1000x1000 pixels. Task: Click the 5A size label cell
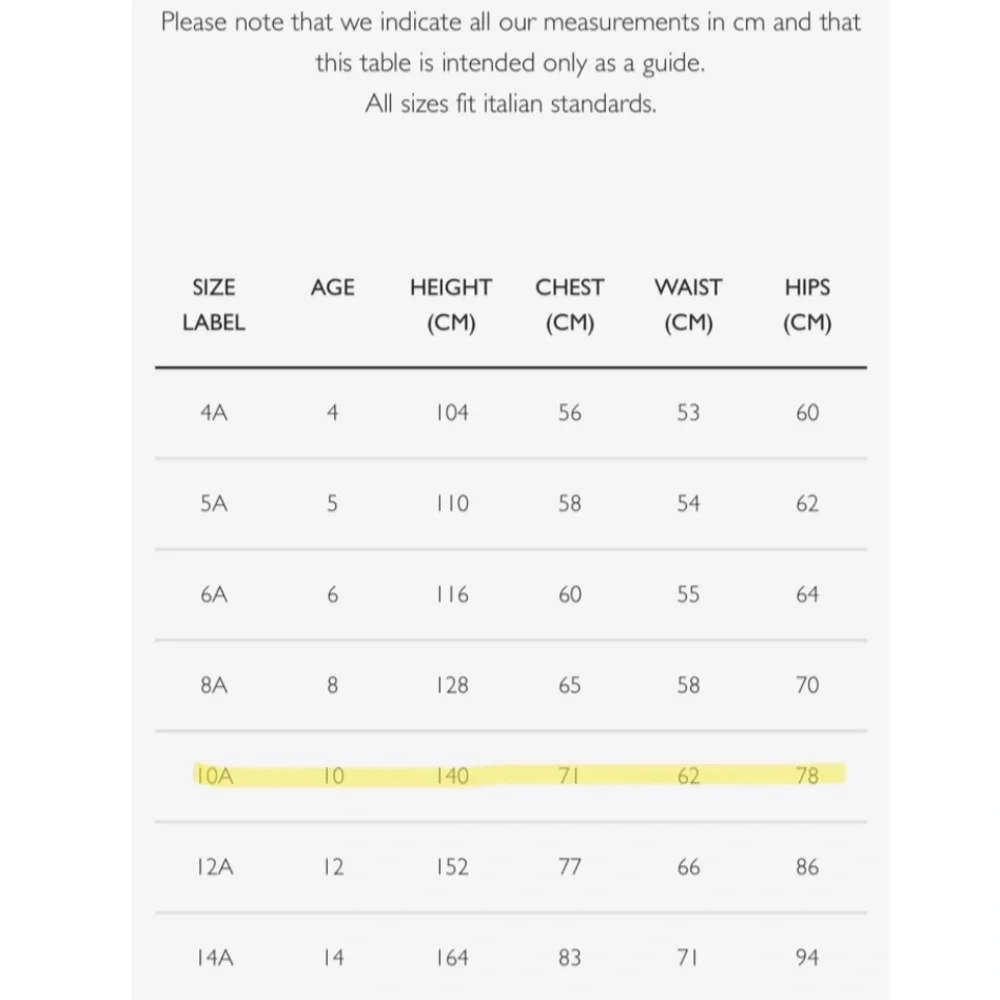[214, 504]
